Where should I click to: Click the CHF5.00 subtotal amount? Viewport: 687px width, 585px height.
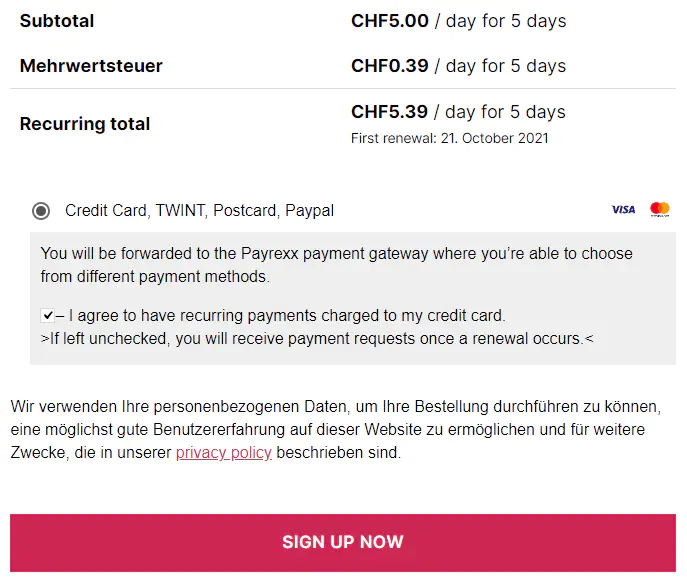390,21
